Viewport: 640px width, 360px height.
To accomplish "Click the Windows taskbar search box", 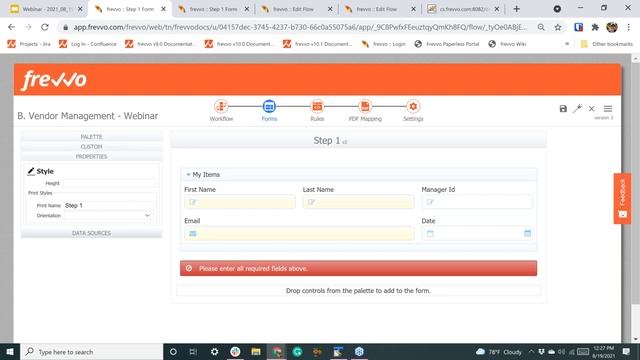I will coord(91,352).
